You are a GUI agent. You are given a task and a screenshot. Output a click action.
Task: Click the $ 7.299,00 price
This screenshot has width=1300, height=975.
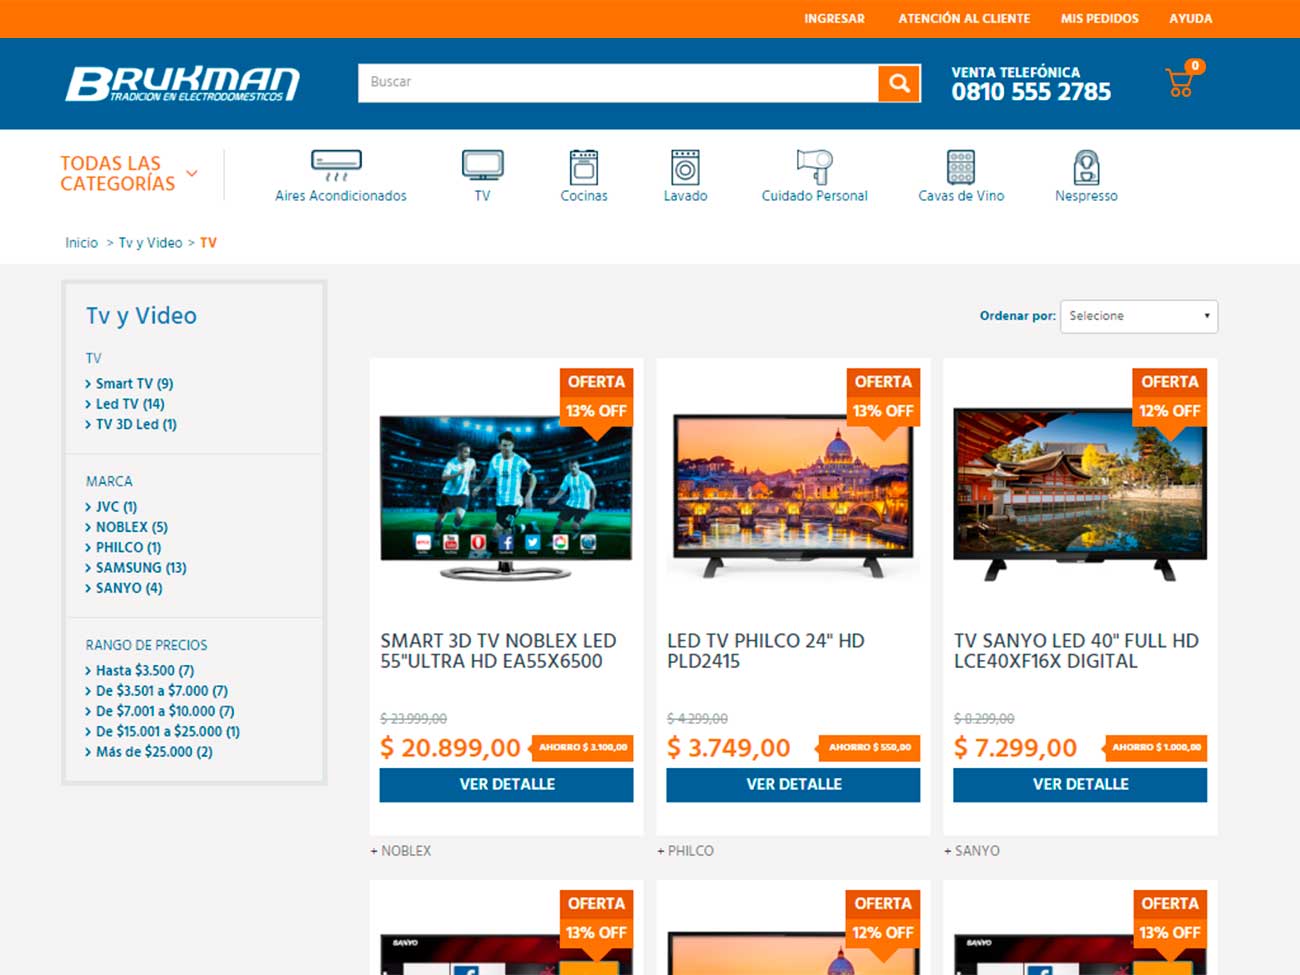point(1015,748)
